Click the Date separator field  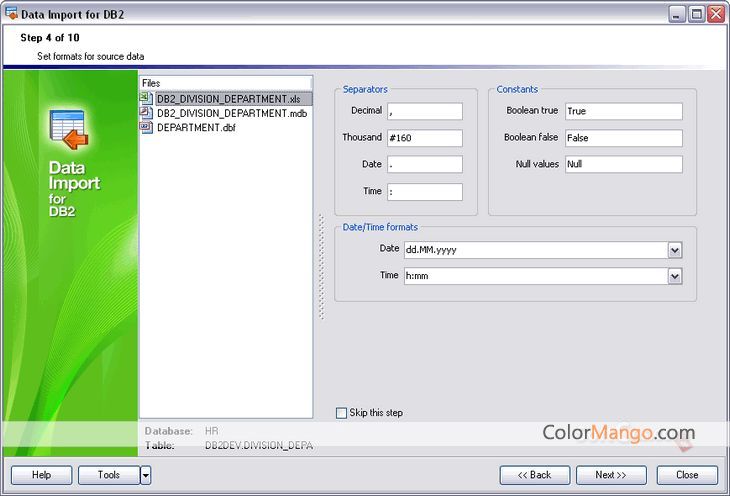click(425, 164)
